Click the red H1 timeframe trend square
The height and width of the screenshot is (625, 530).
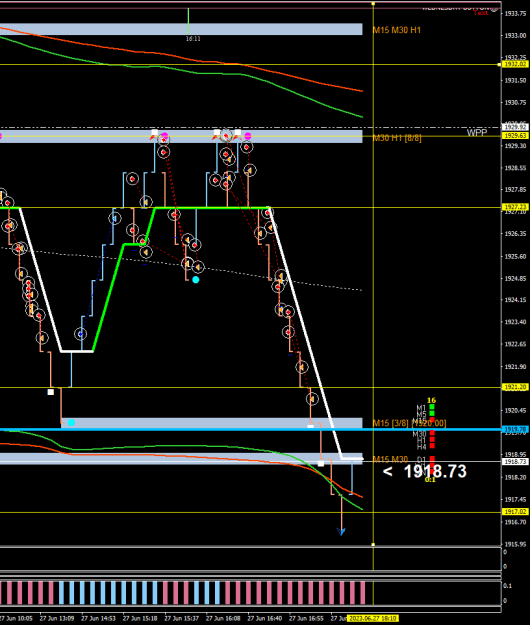click(x=432, y=440)
